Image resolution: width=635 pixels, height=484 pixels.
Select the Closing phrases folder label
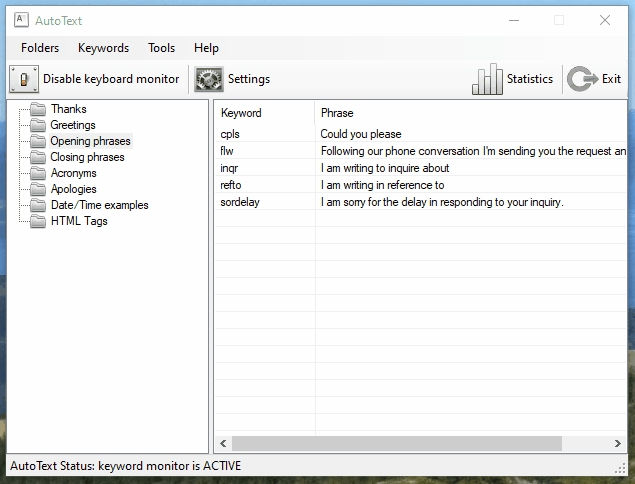coord(87,157)
